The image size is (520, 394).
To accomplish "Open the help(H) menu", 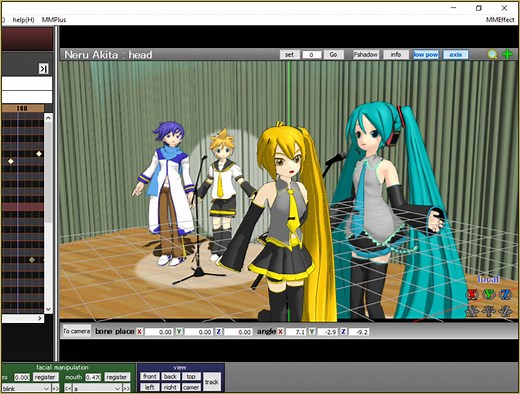I will click(x=23, y=20).
